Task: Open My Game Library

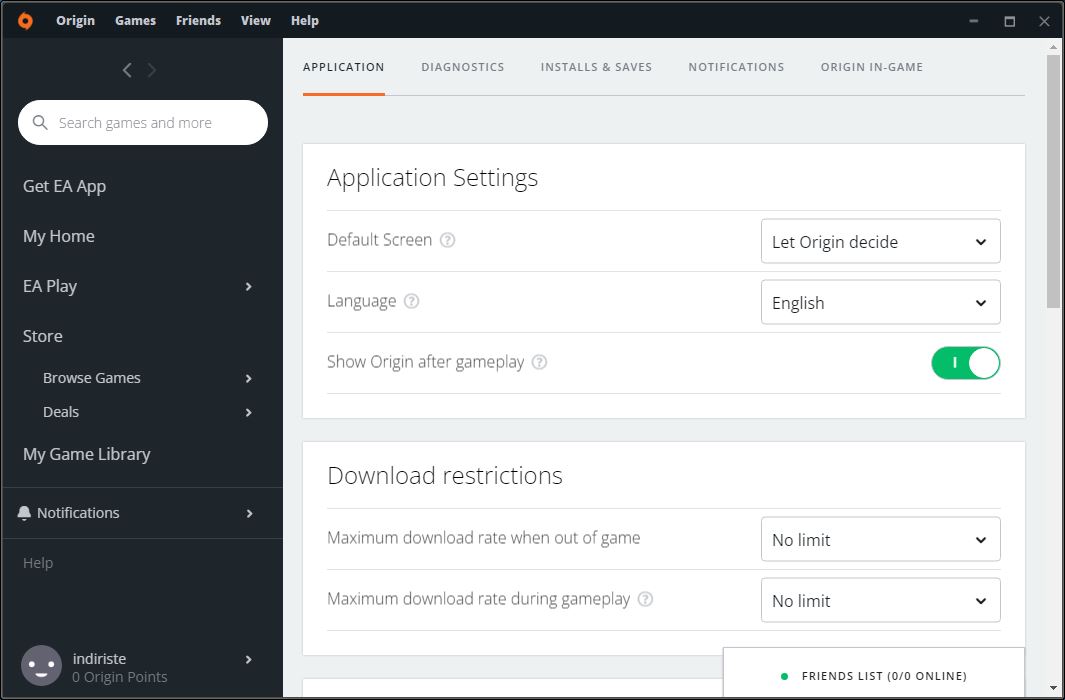Action: click(86, 454)
